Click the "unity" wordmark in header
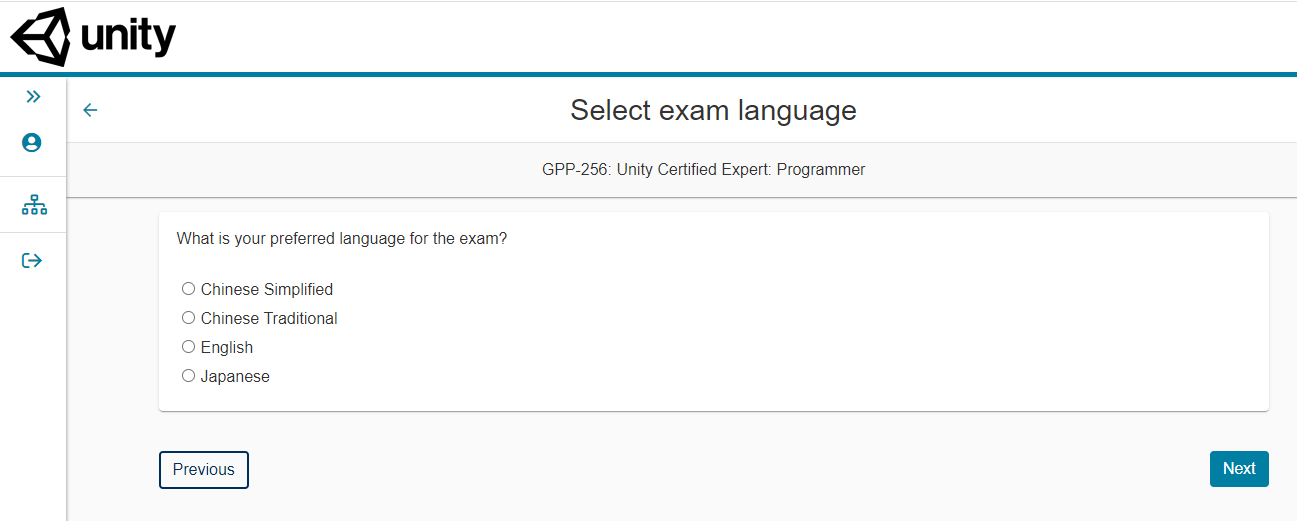This screenshot has height=521, width=1297. [128, 38]
